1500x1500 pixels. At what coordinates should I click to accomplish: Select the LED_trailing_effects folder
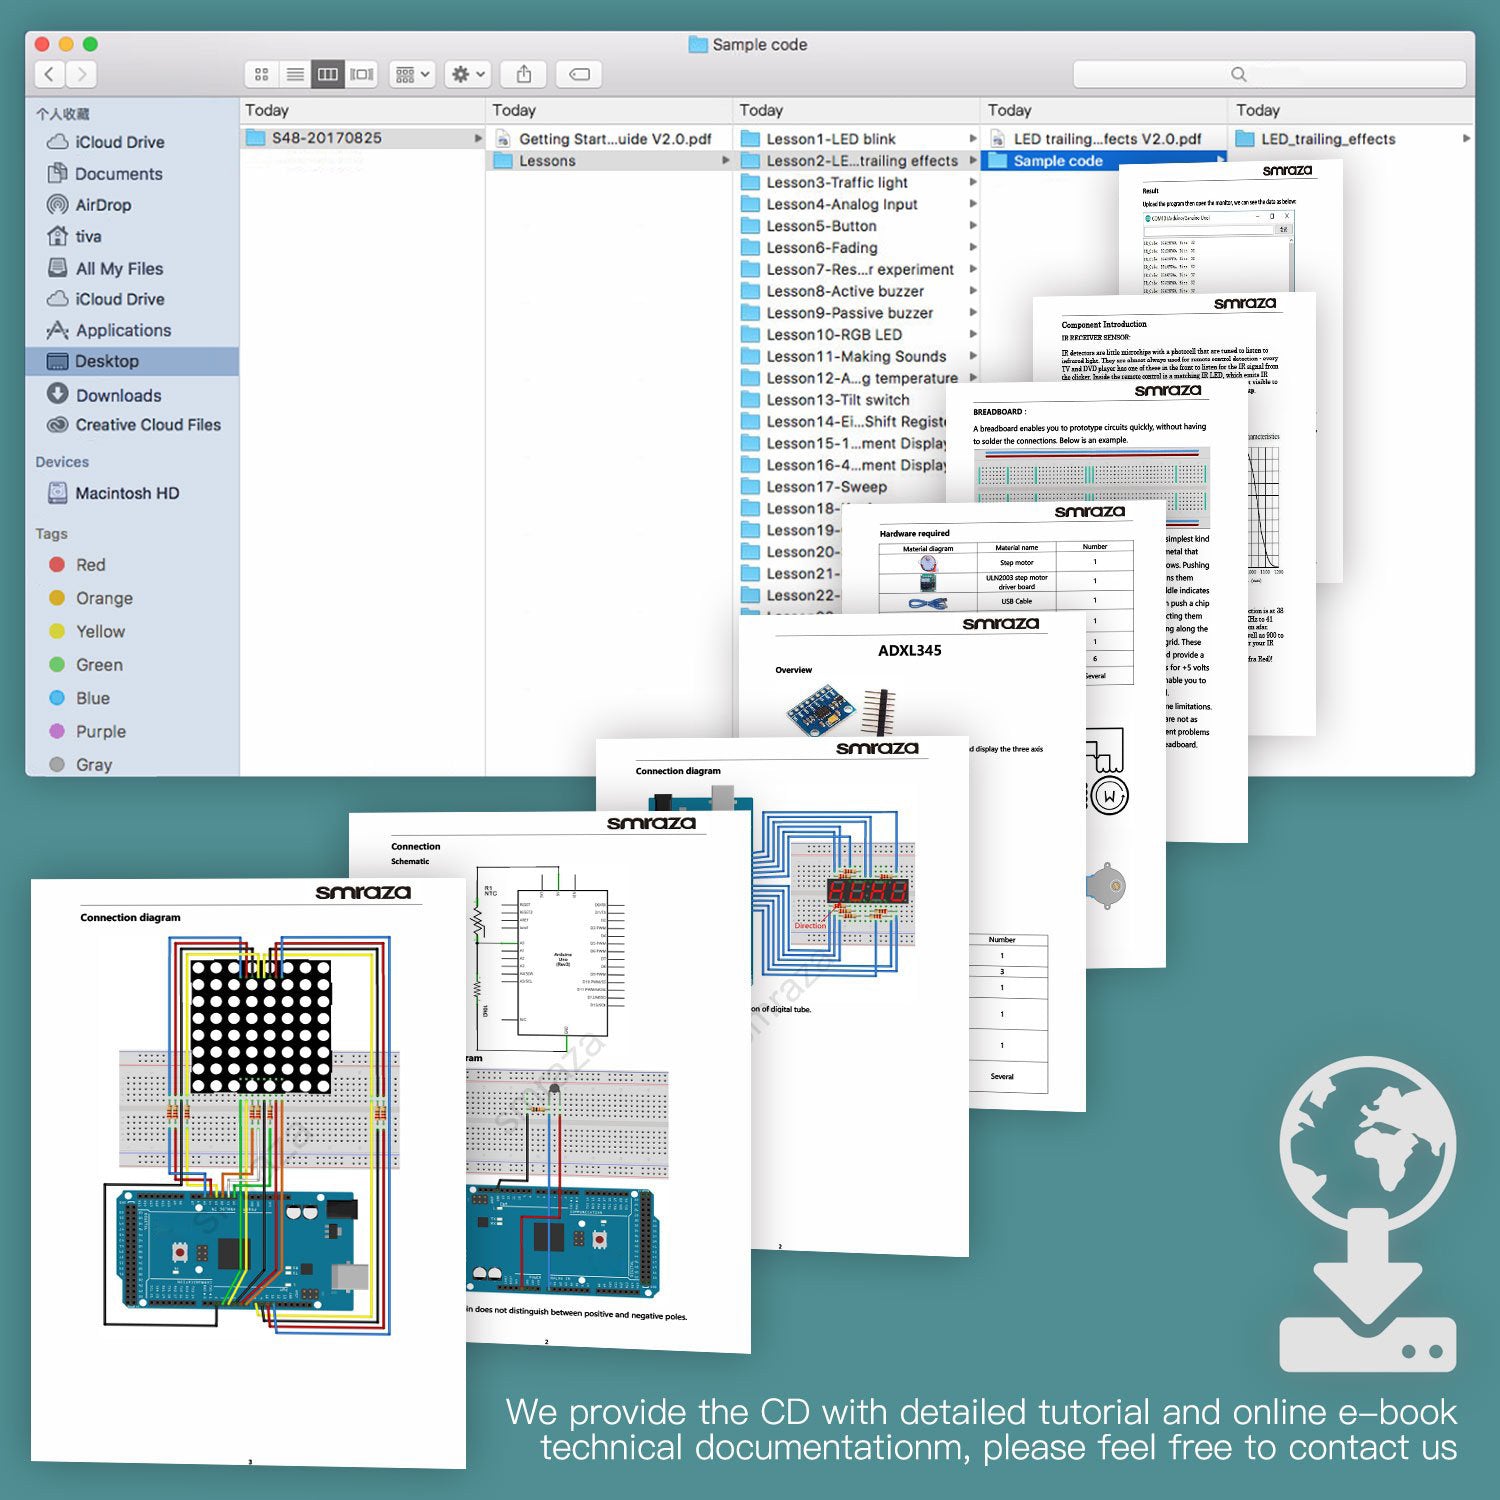(x=1315, y=139)
